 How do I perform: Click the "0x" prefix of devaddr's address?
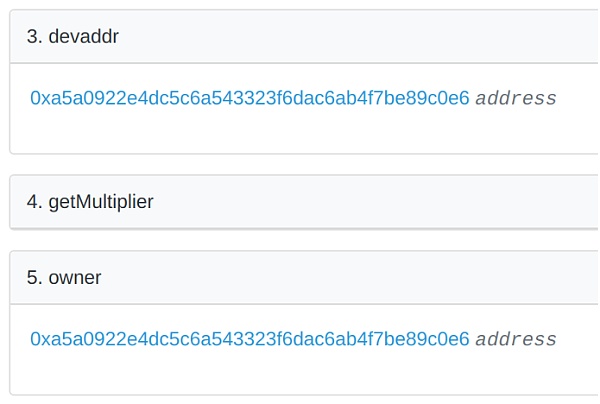pos(39,99)
